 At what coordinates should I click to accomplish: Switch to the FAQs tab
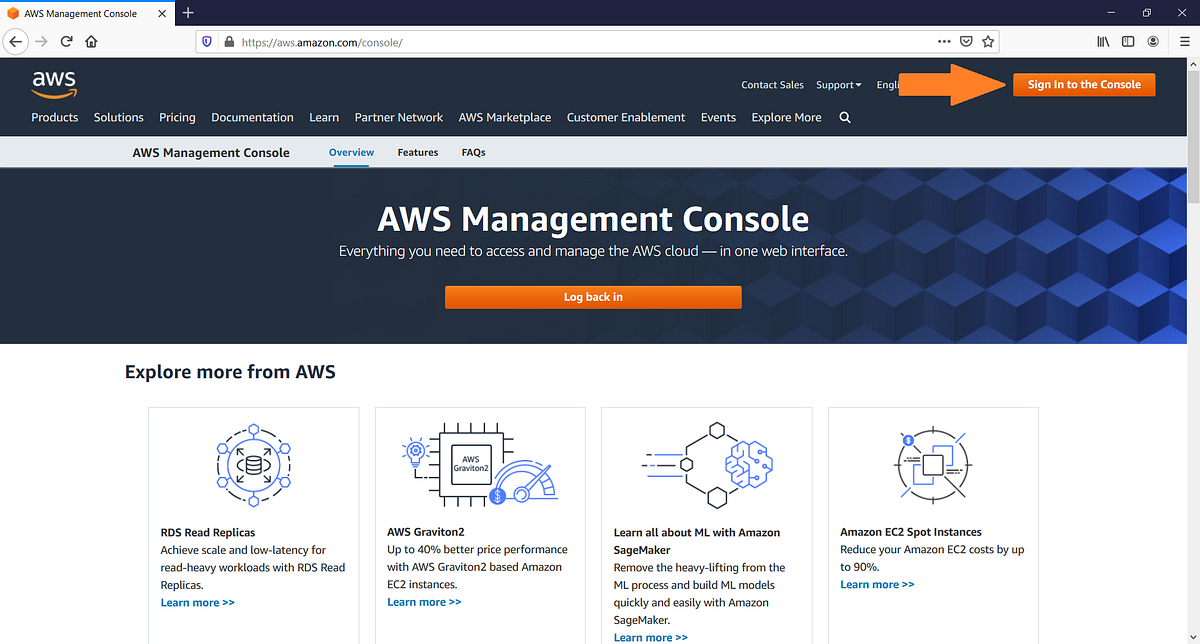click(x=473, y=153)
